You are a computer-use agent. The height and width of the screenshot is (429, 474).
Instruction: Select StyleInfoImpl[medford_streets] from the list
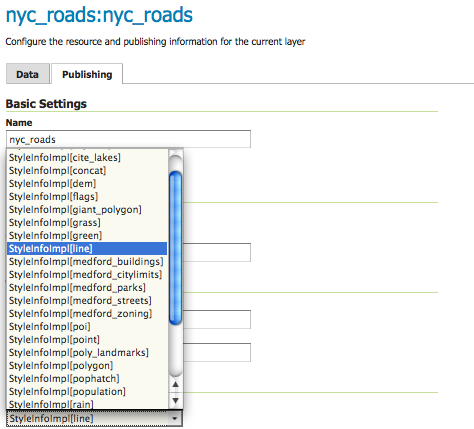[x=87, y=300]
